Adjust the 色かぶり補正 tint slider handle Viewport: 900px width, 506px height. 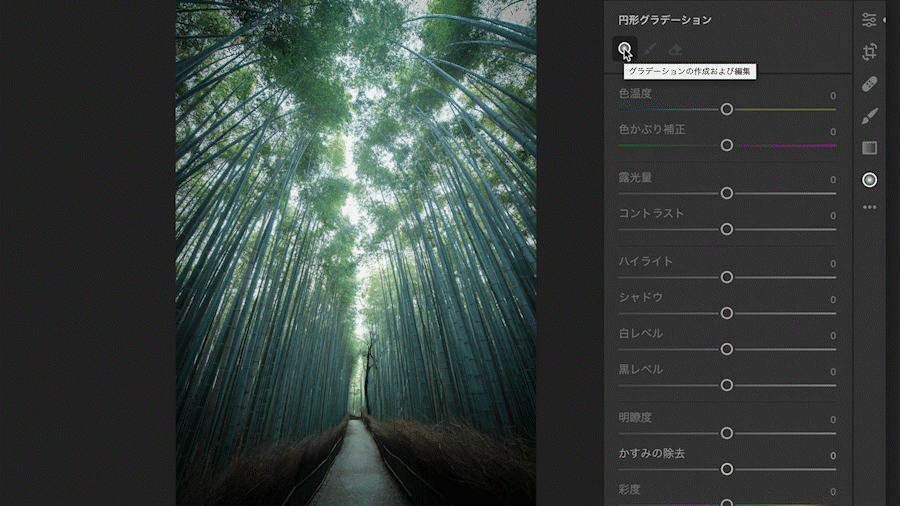click(x=727, y=145)
